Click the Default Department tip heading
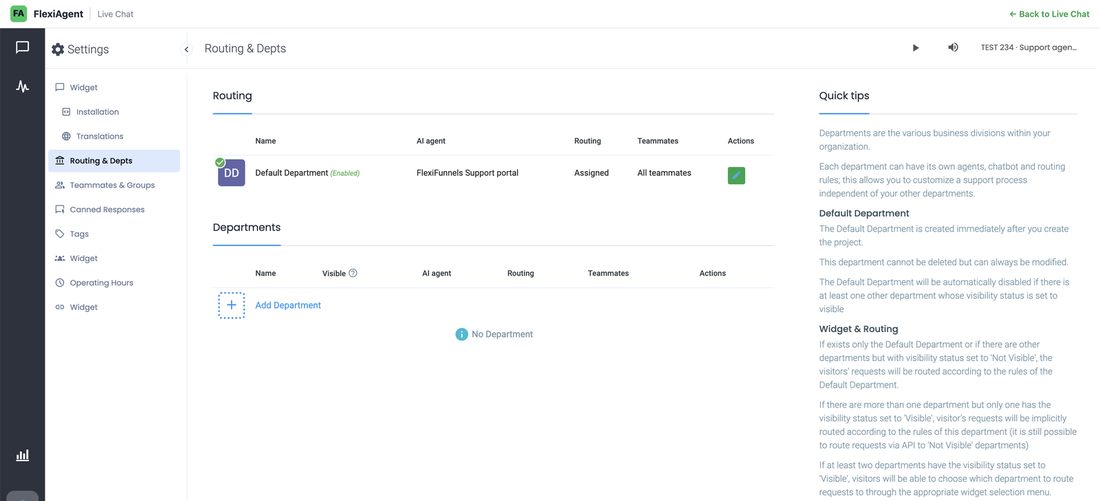Image resolution: width=1100 pixels, height=501 pixels. [864, 213]
